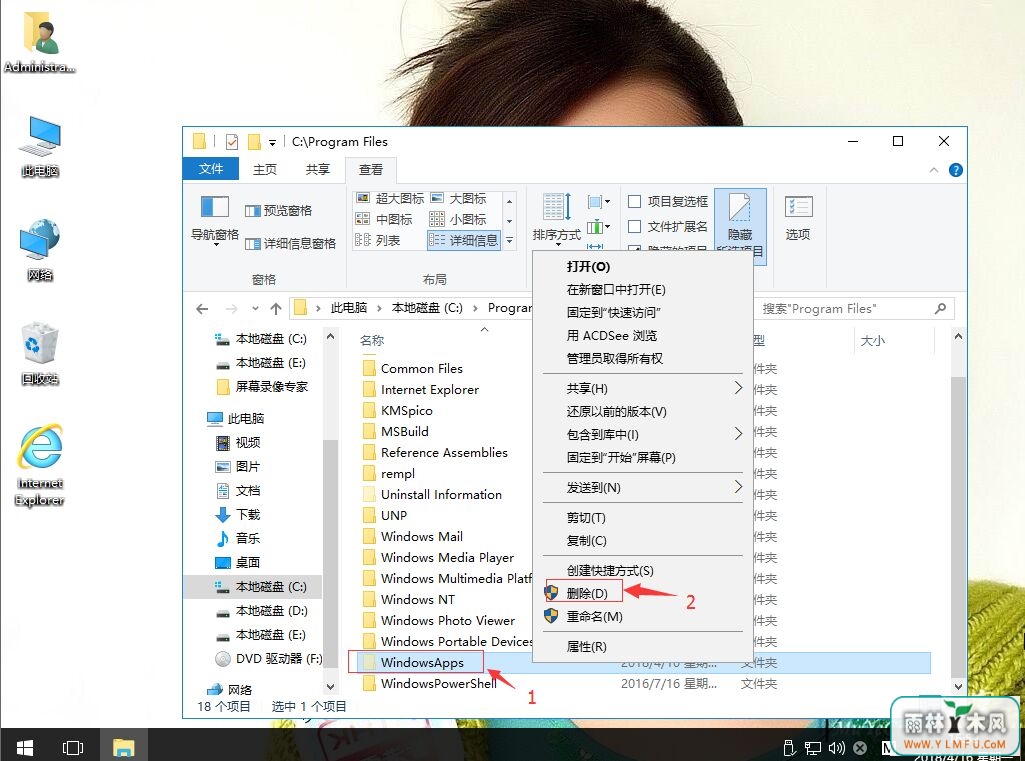
Task: Select 屏幕录像专家 in the navigation pane
Action: click(x=262, y=386)
